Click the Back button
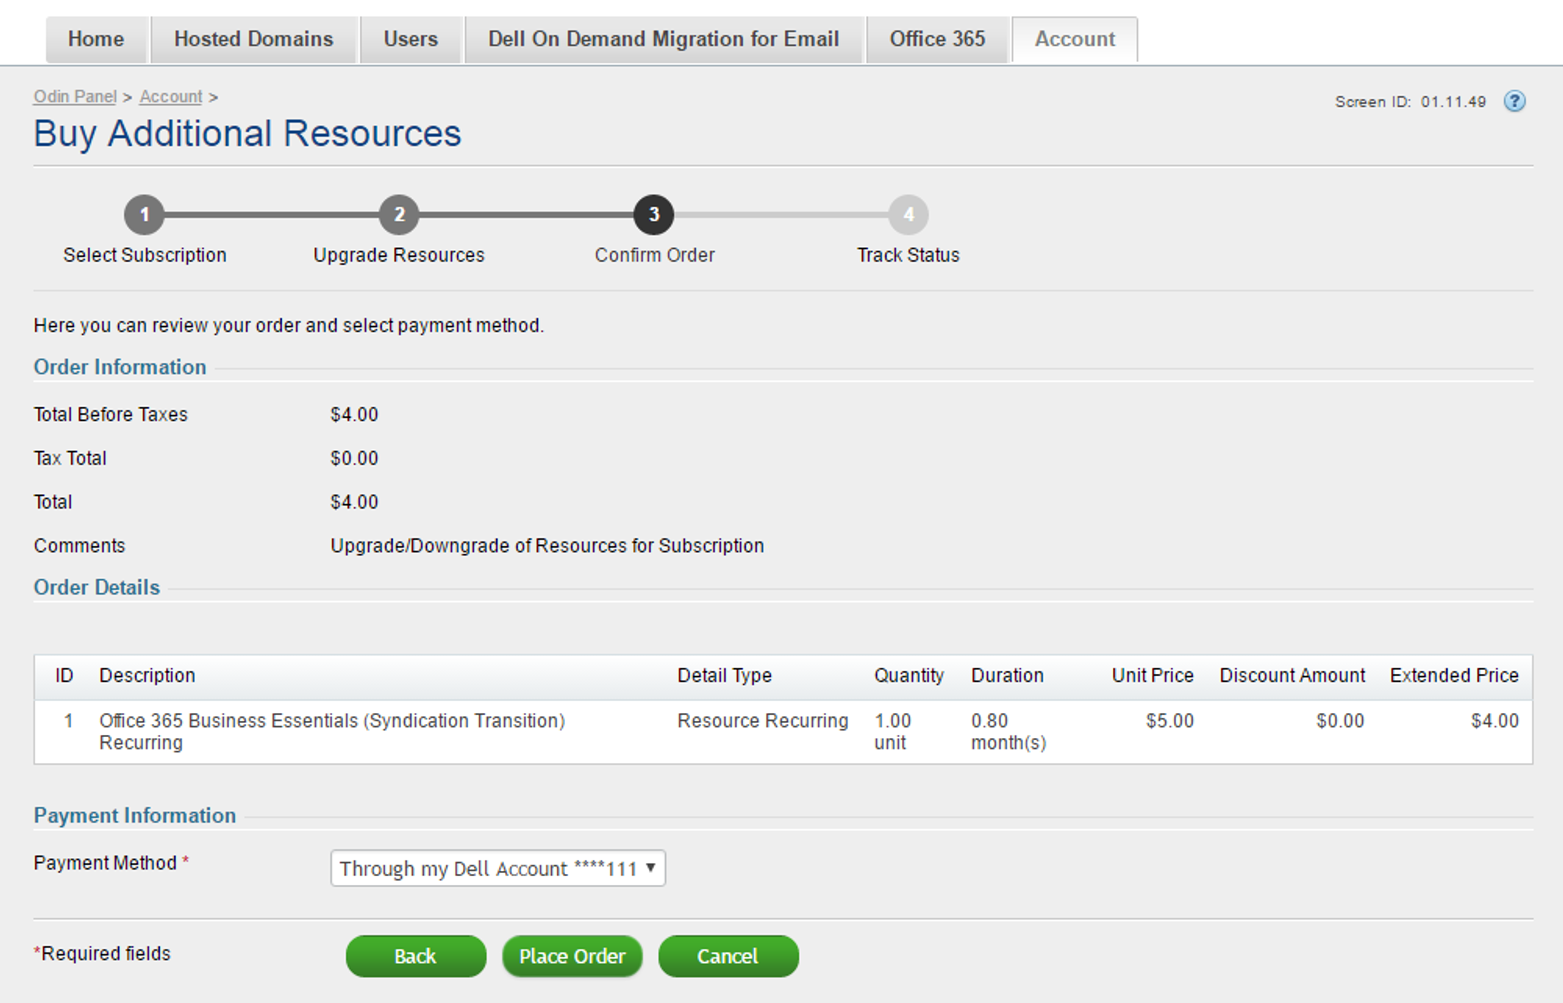 pyautogui.click(x=415, y=956)
